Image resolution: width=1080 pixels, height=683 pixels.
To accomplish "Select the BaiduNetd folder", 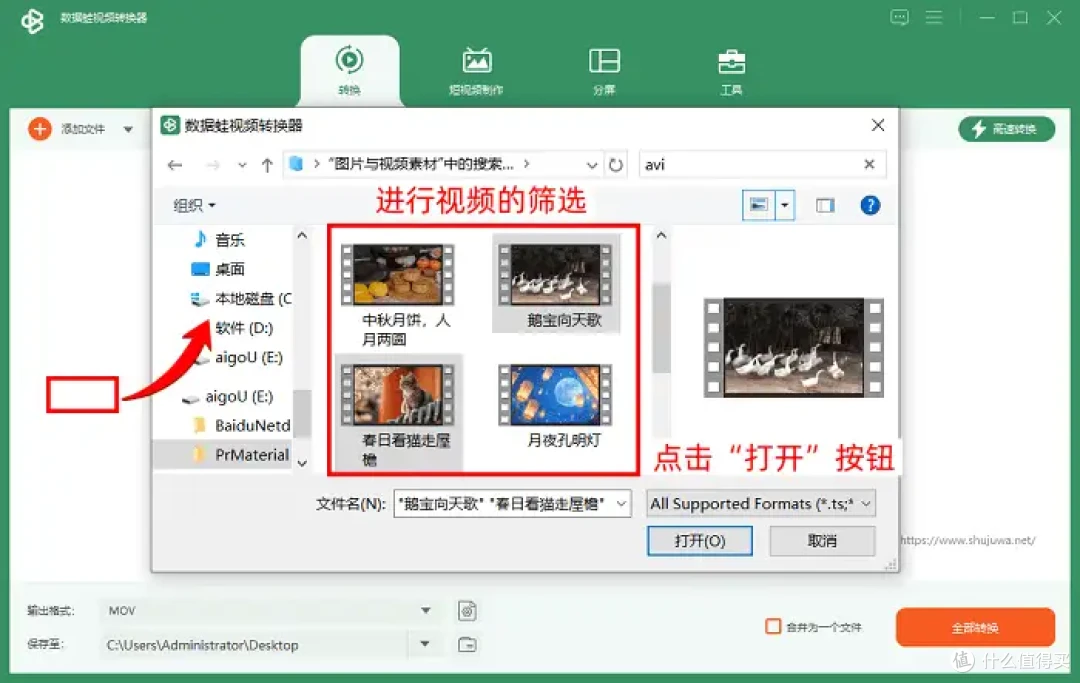I will point(241,425).
